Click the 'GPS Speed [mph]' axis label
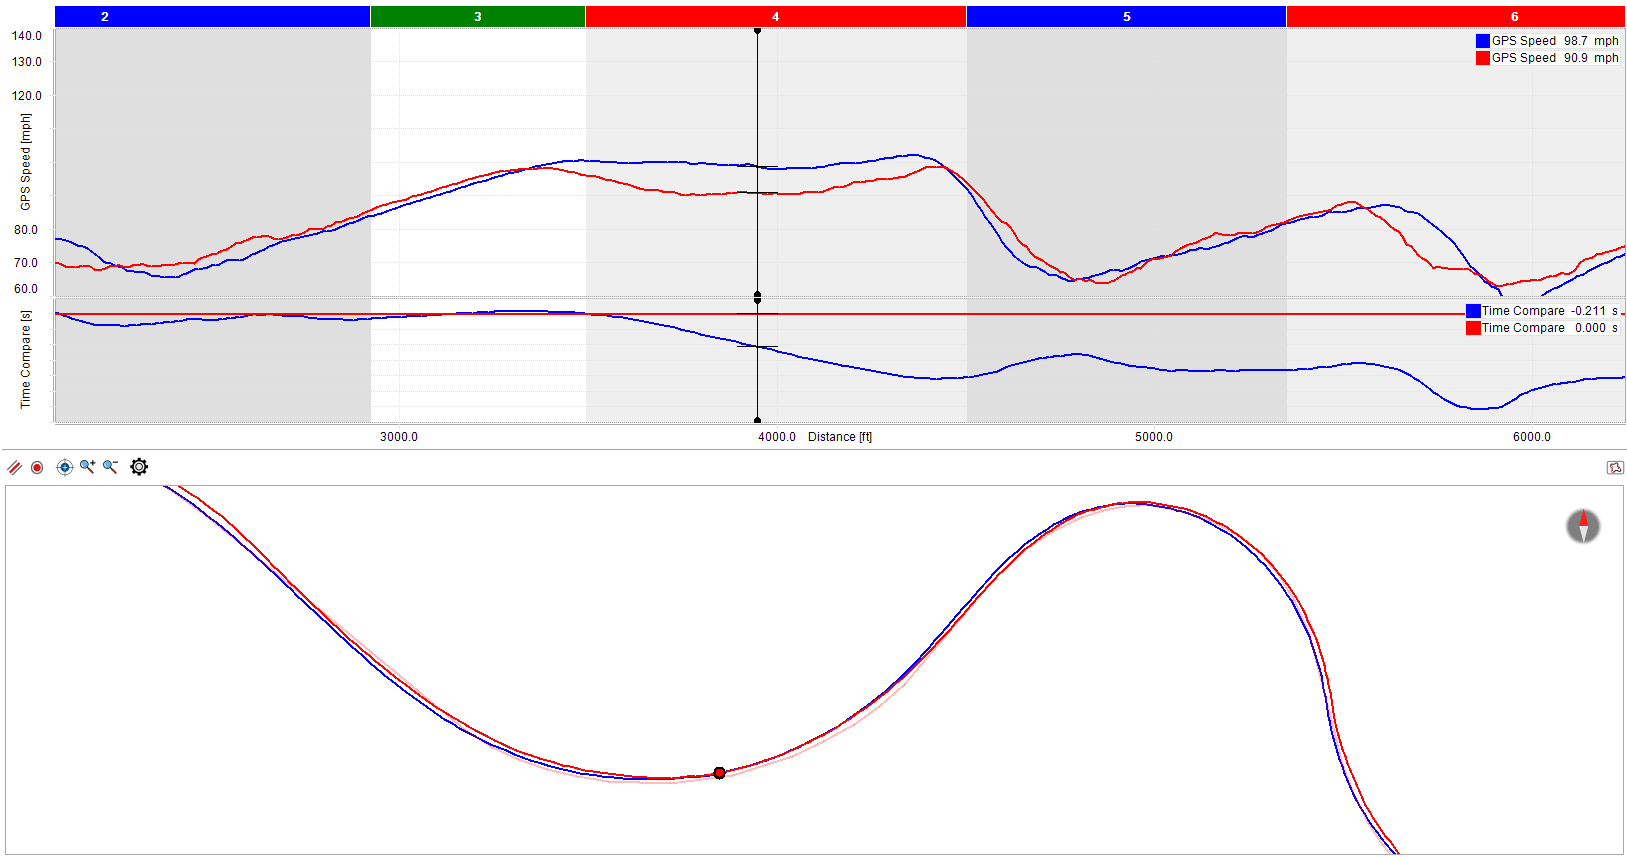The width and height of the screenshot is (1627, 857). tap(26, 161)
